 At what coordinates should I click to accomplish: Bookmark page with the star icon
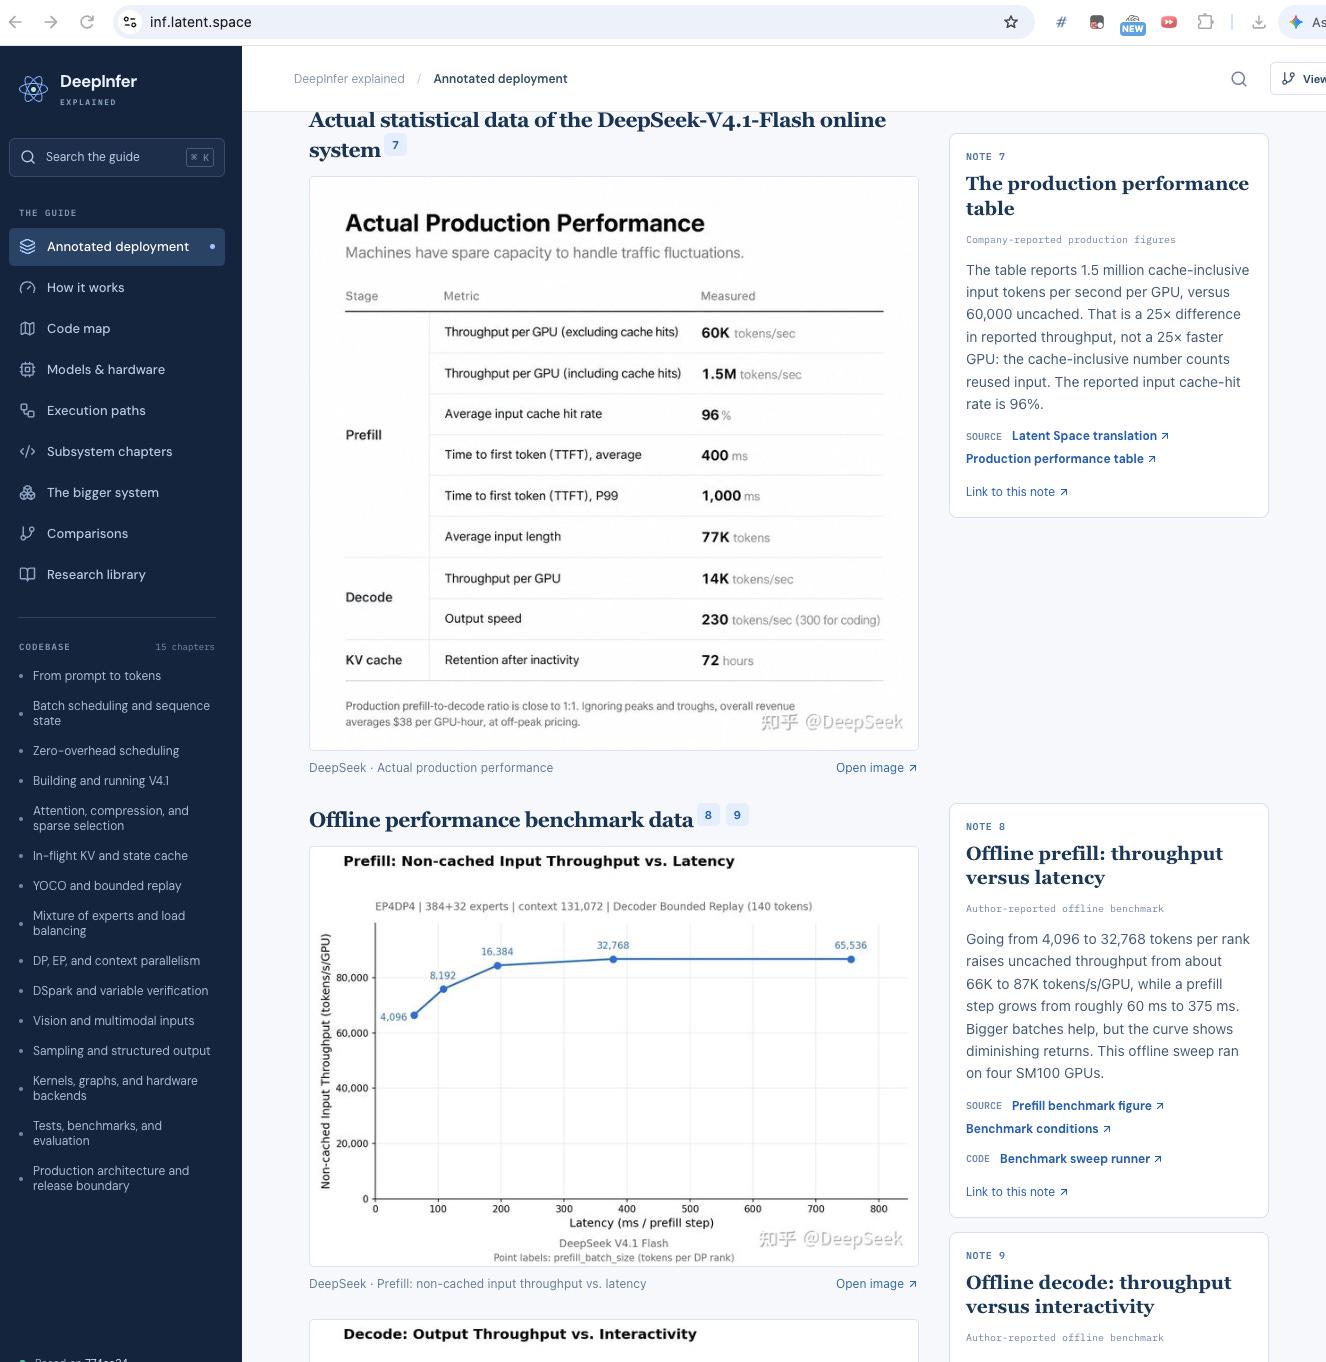1011,22
